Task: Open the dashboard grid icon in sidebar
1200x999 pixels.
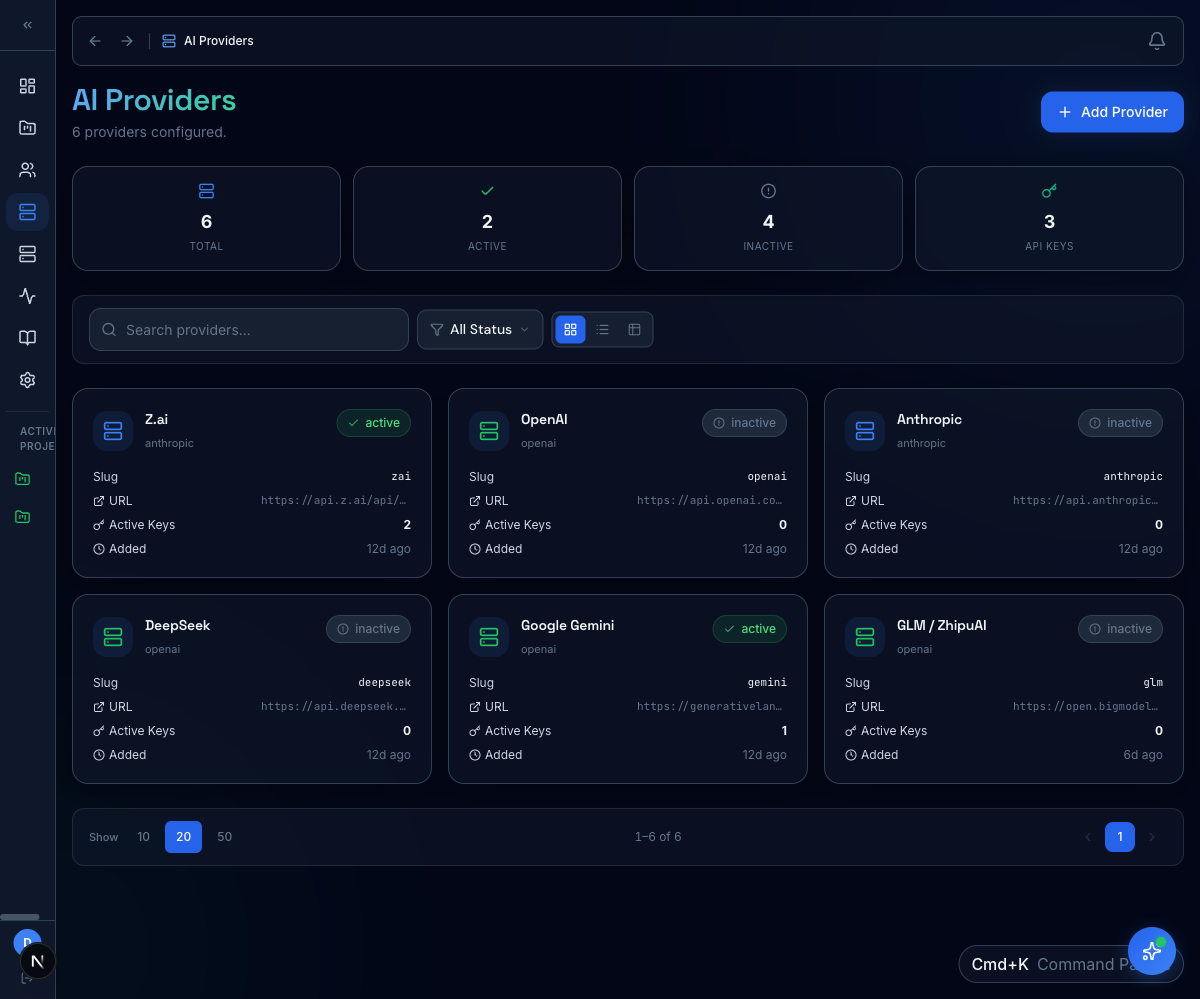Action: click(x=27, y=86)
